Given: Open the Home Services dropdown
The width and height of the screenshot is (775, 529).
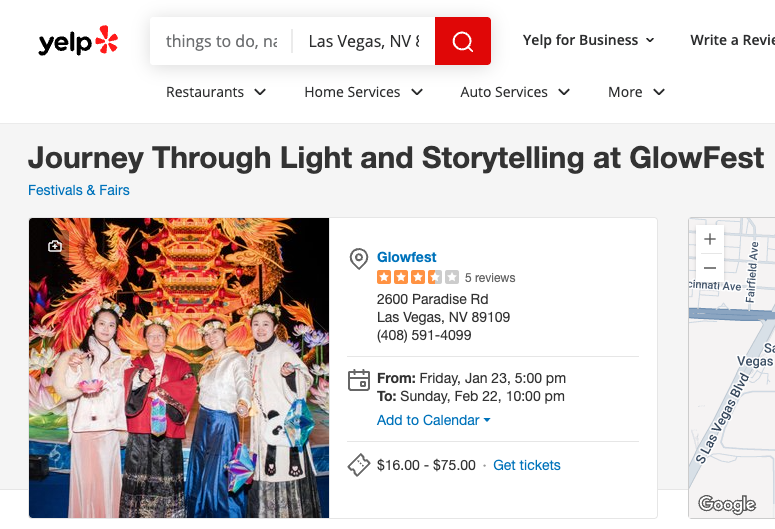Looking at the screenshot, I should (364, 92).
